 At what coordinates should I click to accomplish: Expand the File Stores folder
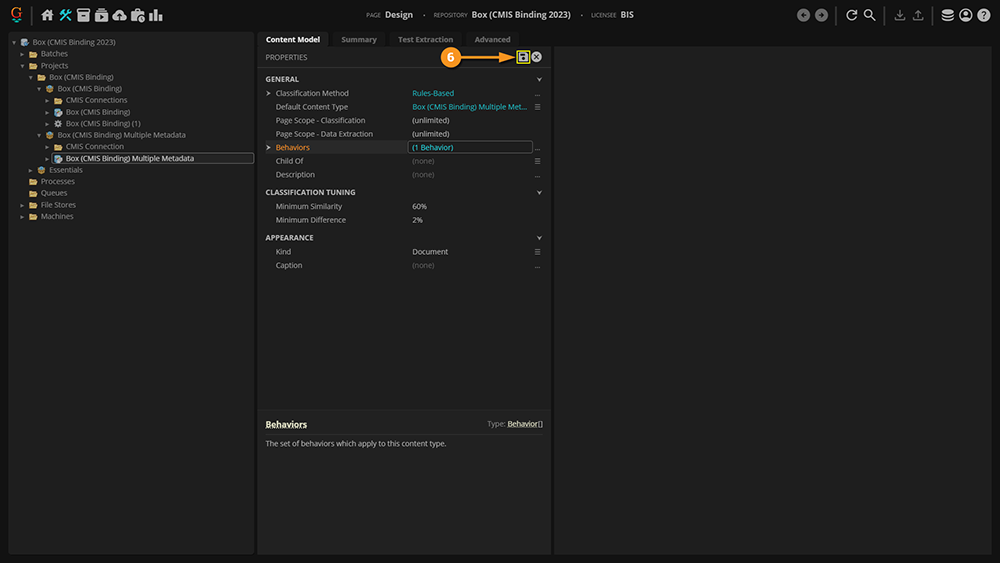coord(22,205)
